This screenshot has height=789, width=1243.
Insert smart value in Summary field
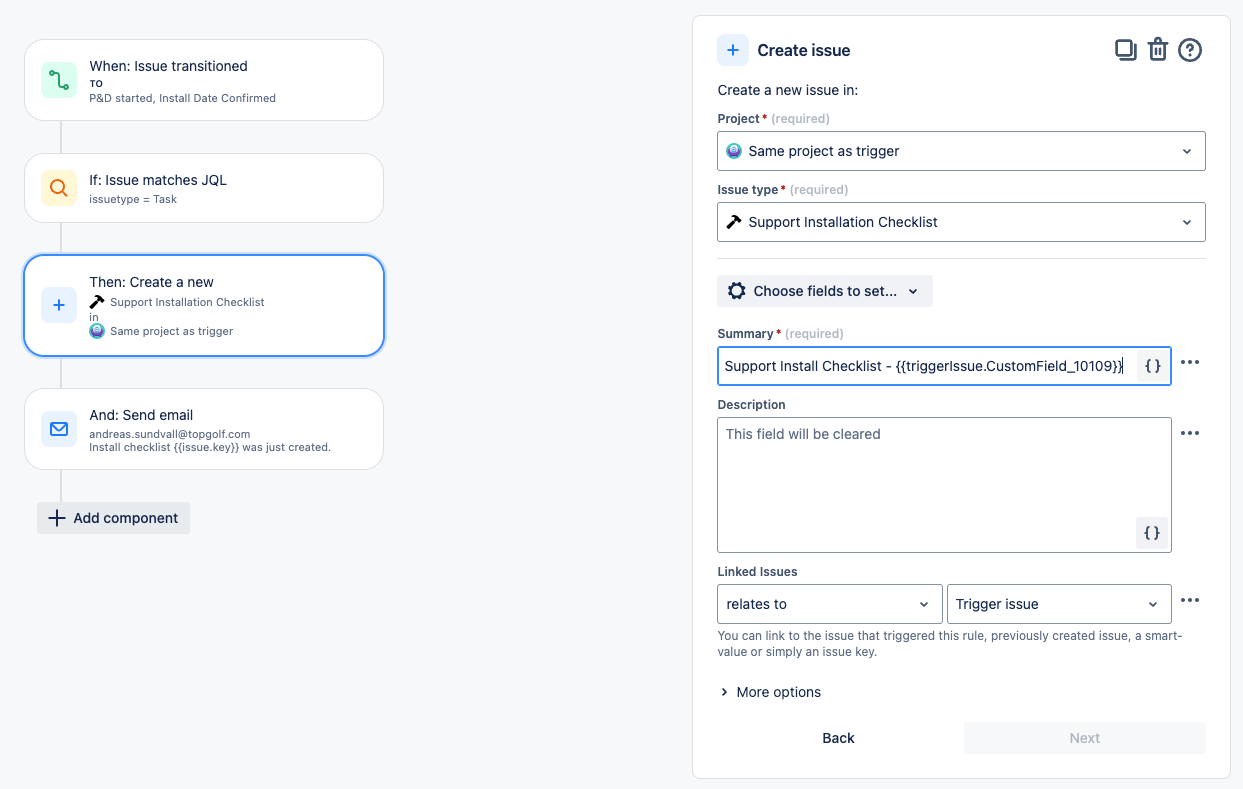(1152, 366)
